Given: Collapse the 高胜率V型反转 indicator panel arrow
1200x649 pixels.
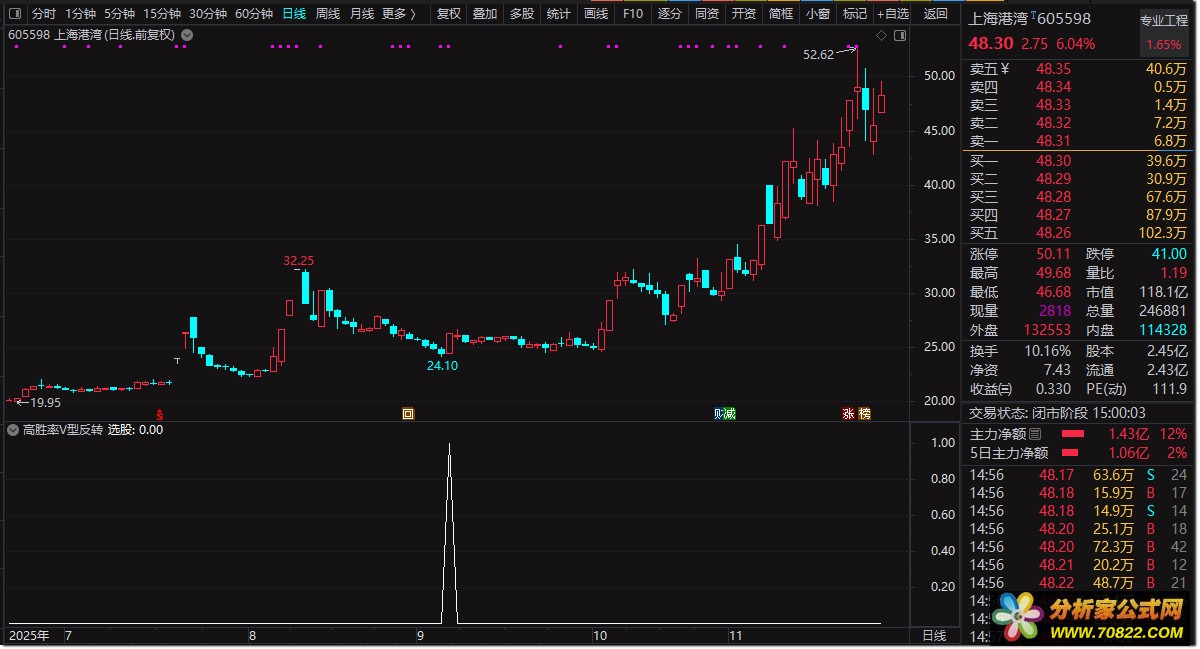Looking at the screenshot, I should [x=13, y=430].
